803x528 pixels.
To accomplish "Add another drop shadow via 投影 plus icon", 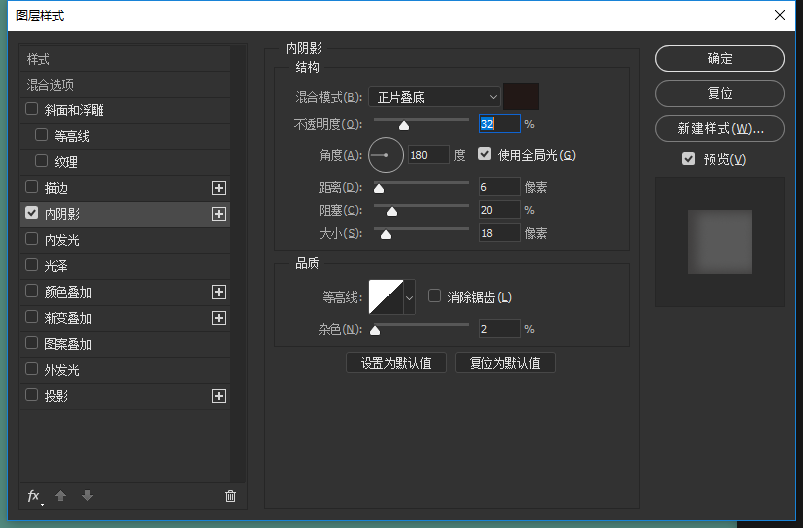I will point(219,396).
